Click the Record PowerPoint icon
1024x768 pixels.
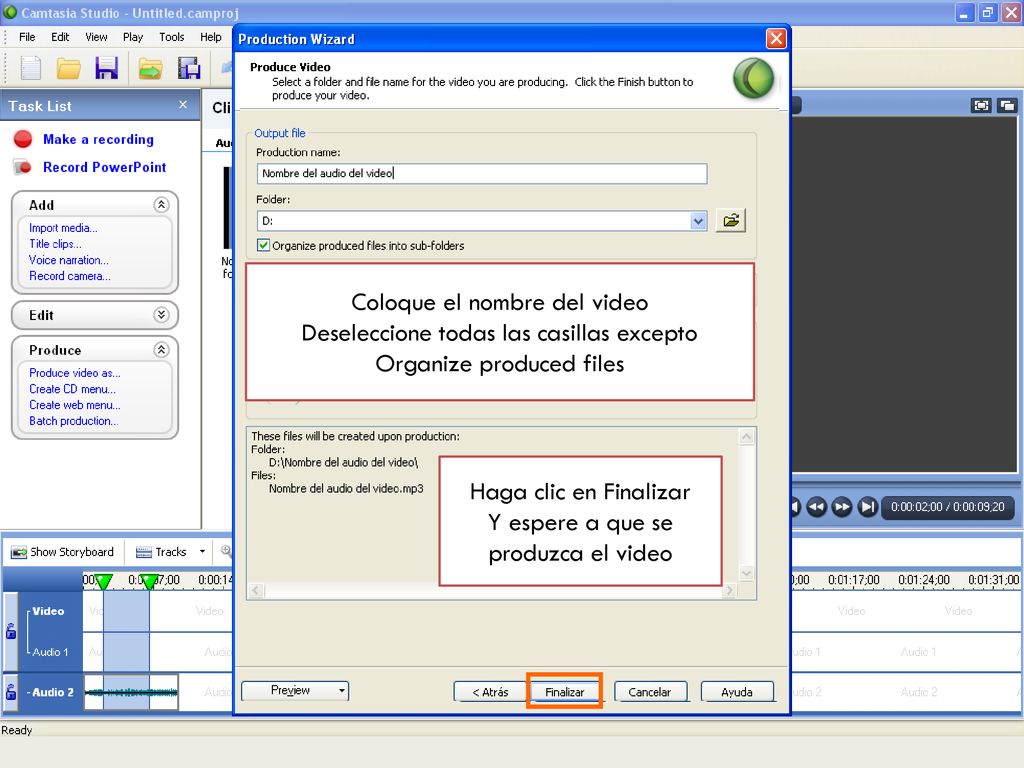coord(23,167)
